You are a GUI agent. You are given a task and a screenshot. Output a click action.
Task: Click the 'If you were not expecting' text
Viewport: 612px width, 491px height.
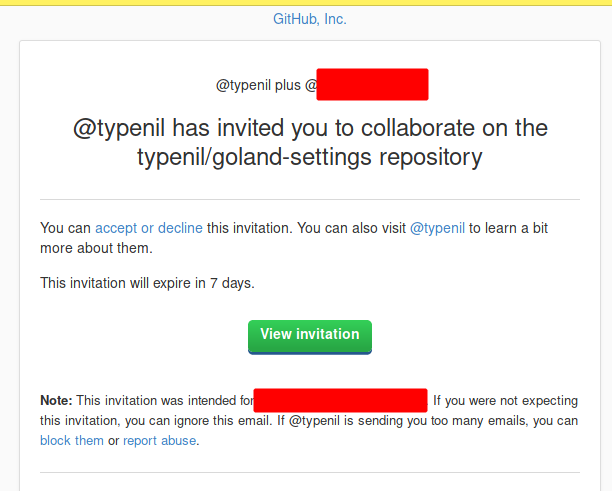(505, 401)
